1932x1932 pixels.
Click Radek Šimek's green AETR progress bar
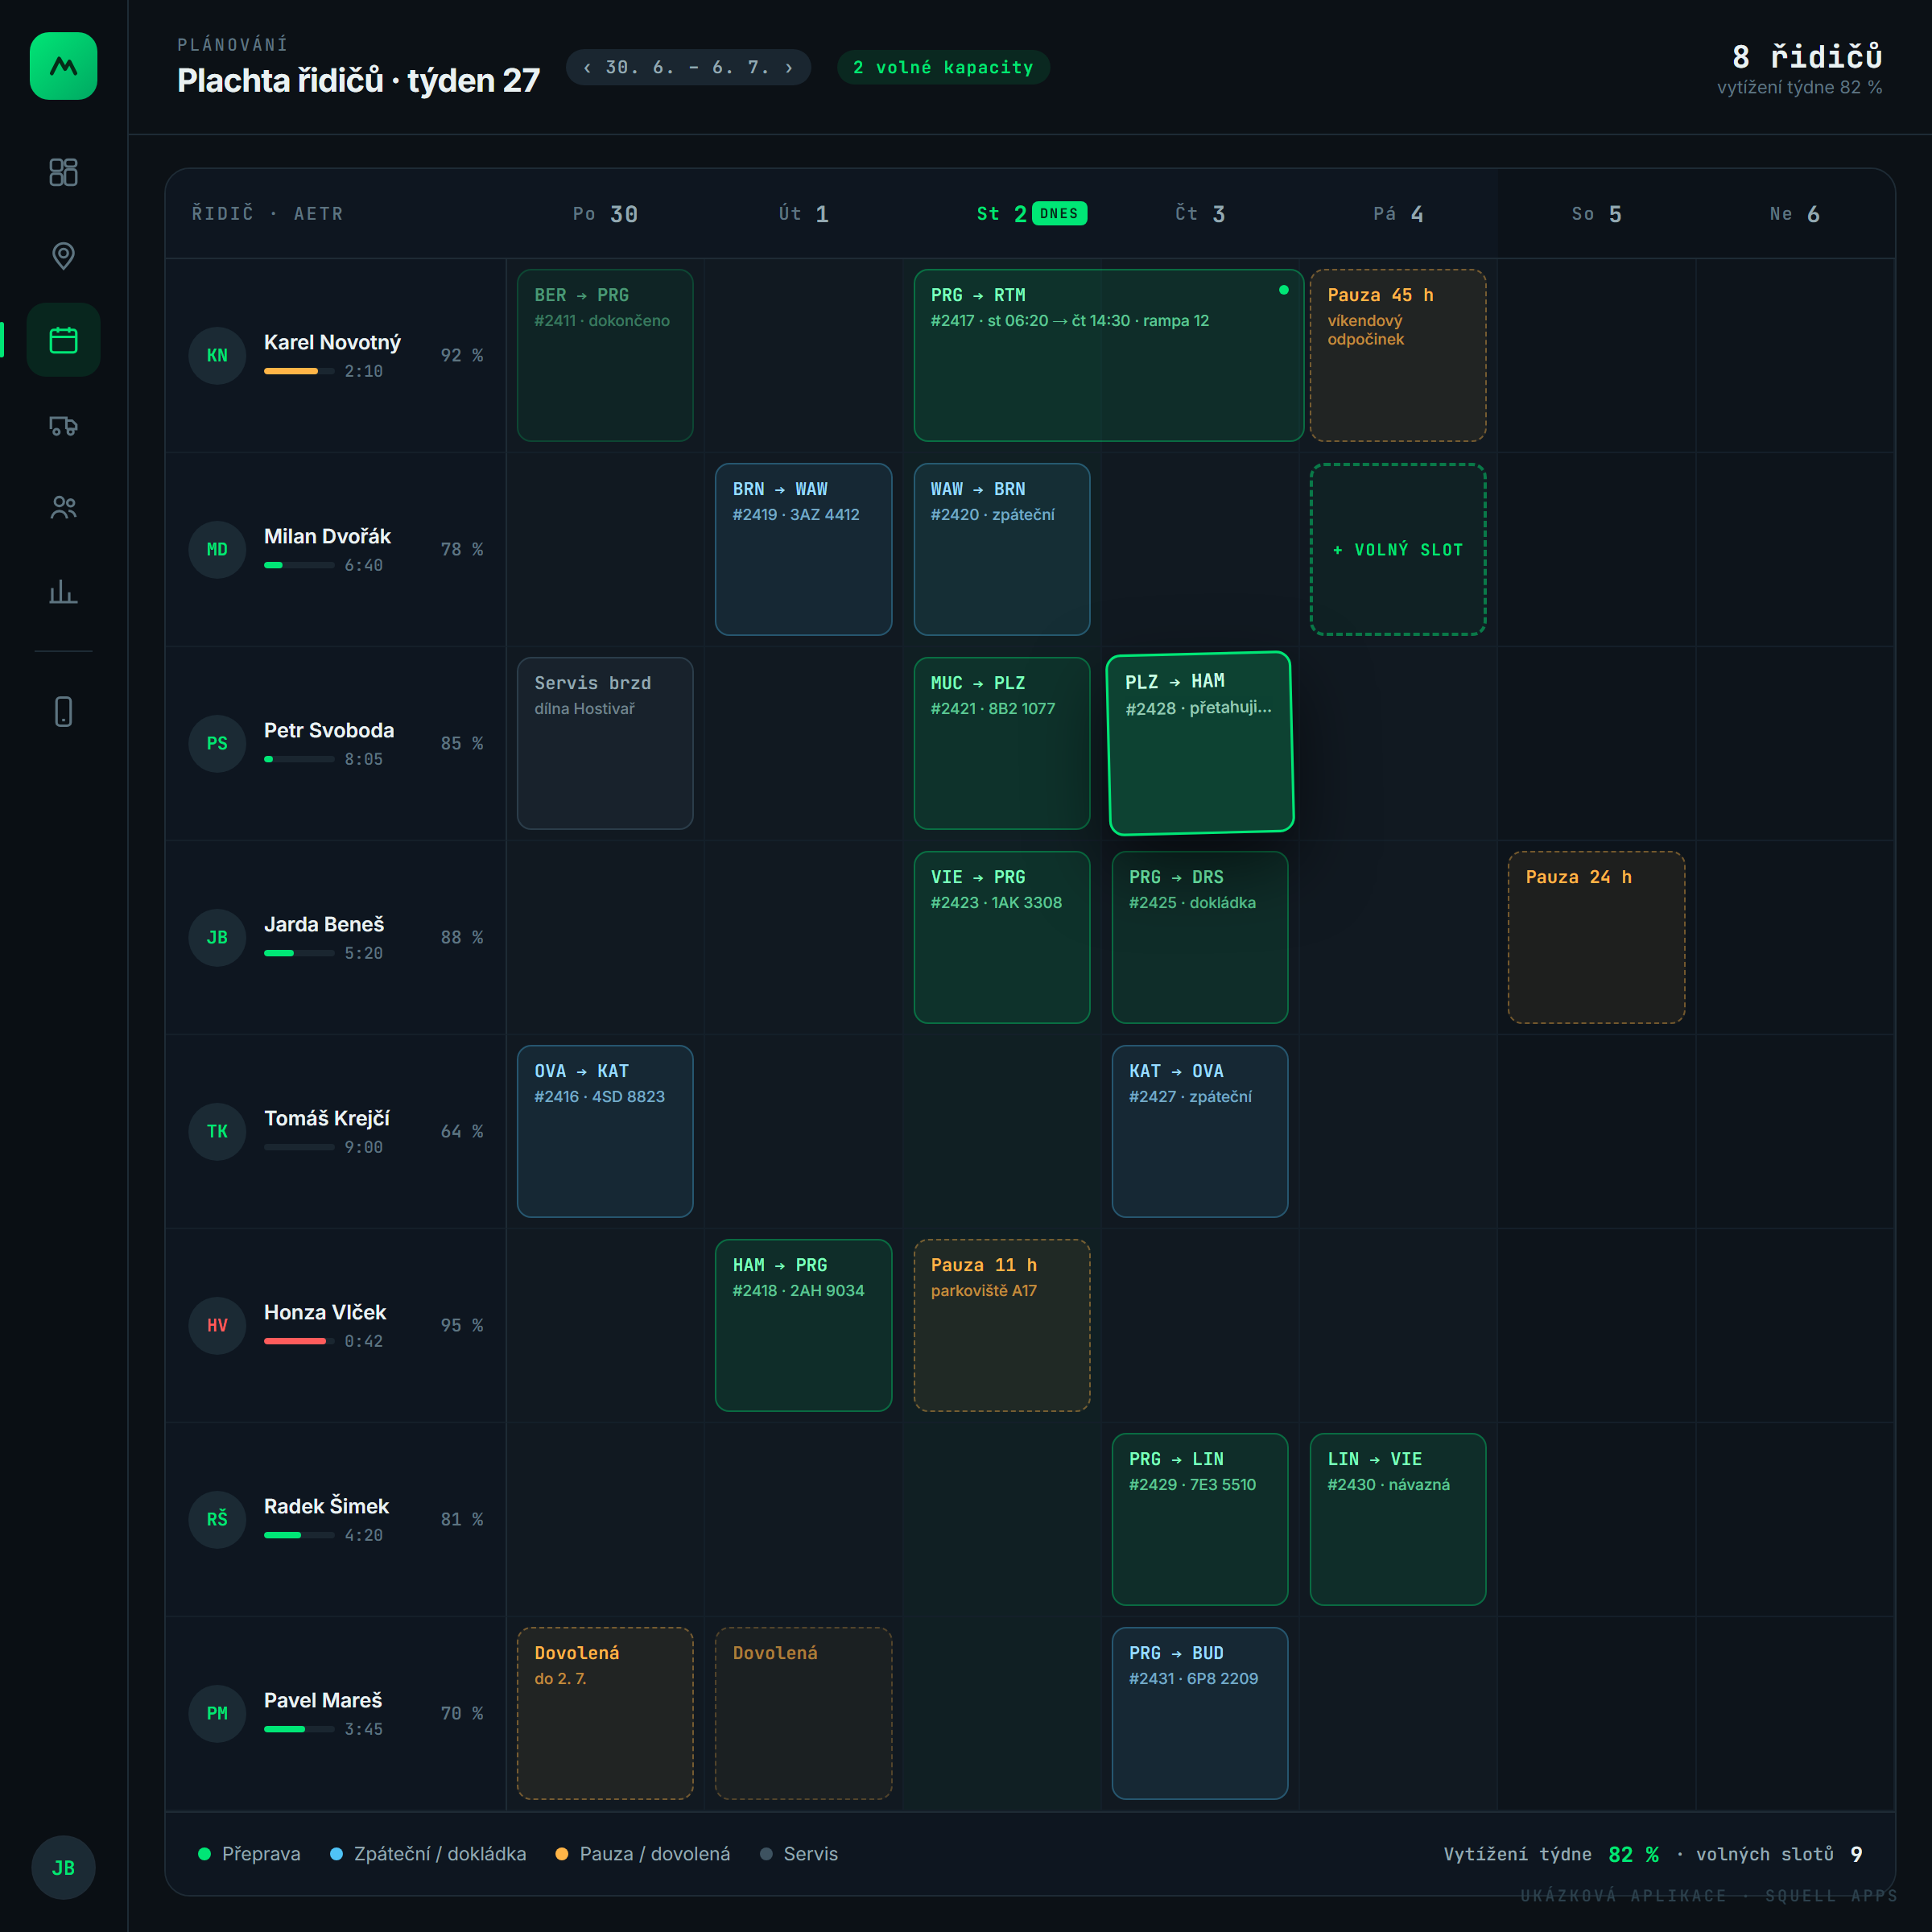tap(299, 1535)
